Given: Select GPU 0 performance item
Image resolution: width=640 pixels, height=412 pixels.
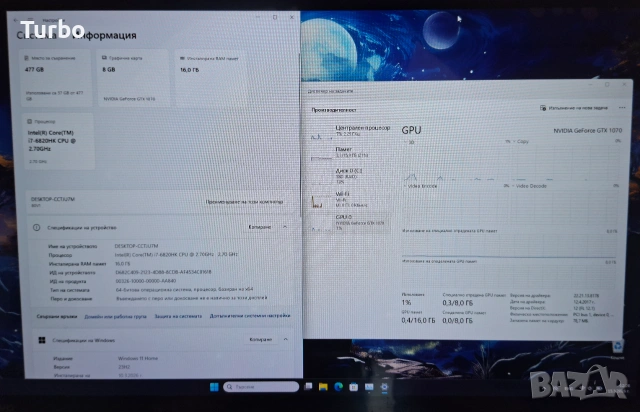Looking at the screenshot, I should [350, 223].
